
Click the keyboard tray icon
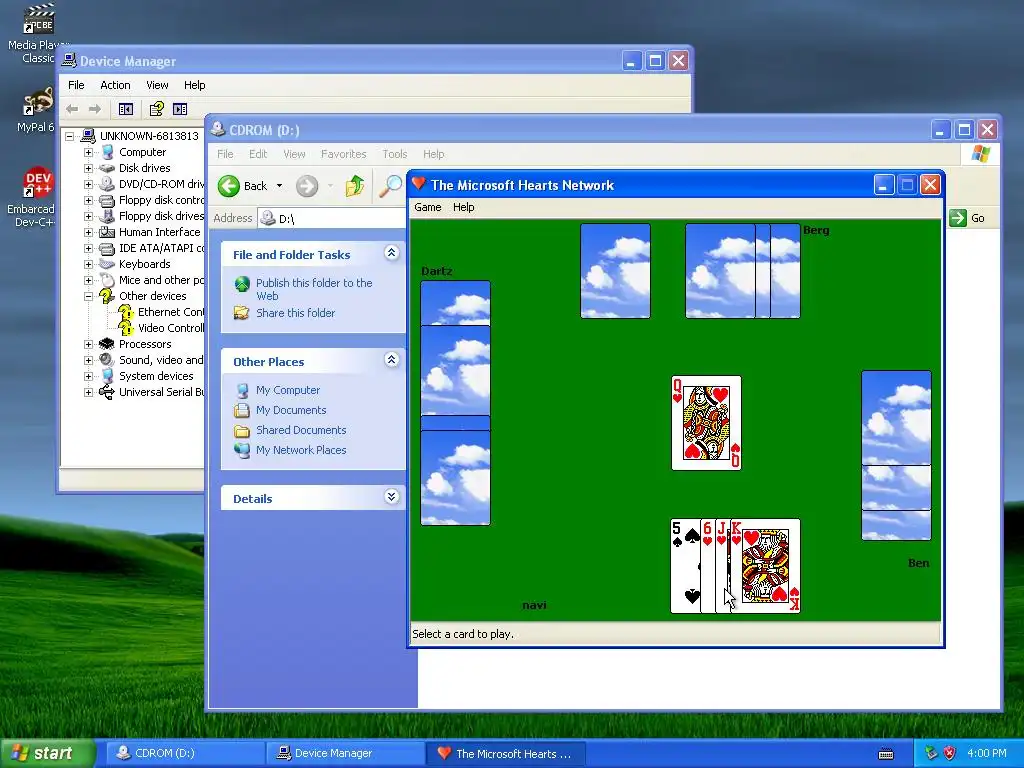(886, 754)
